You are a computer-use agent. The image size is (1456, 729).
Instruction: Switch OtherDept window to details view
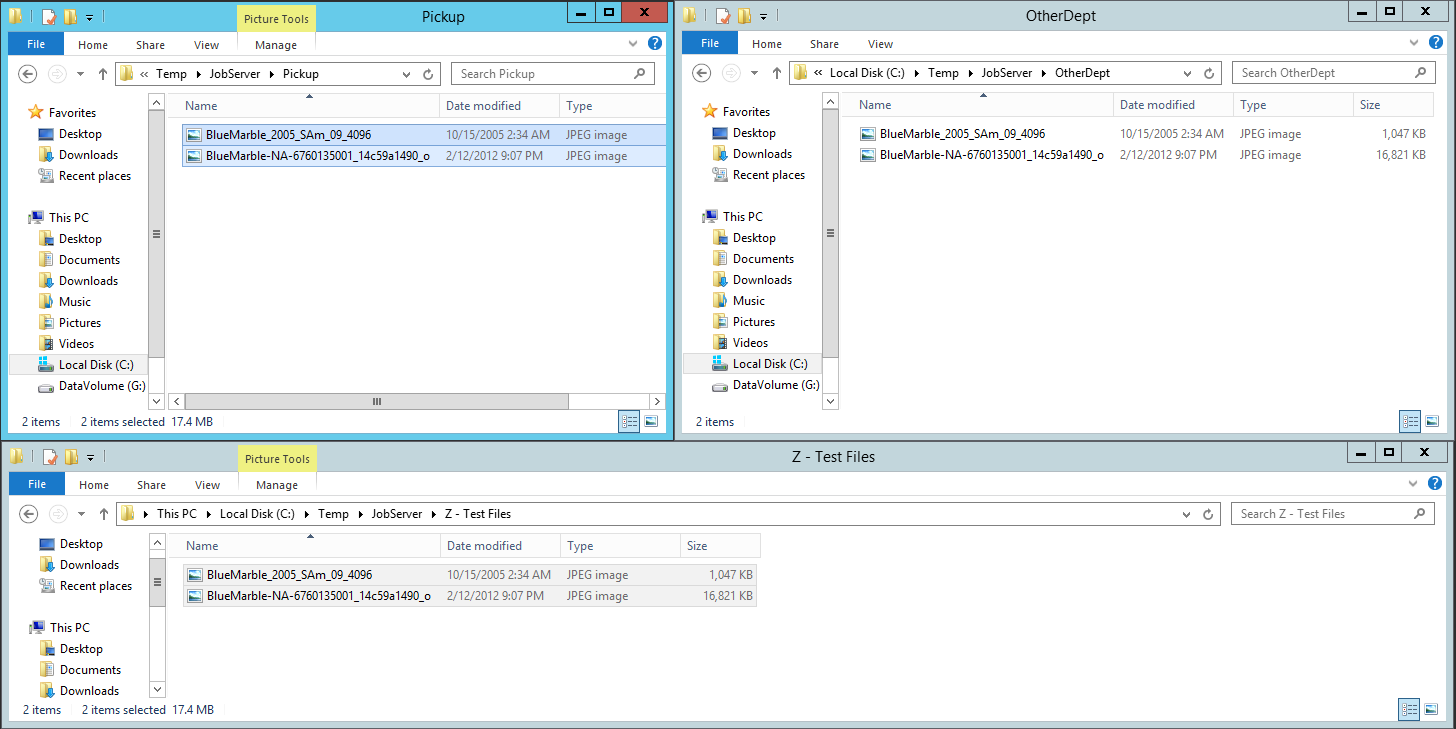click(x=1410, y=422)
